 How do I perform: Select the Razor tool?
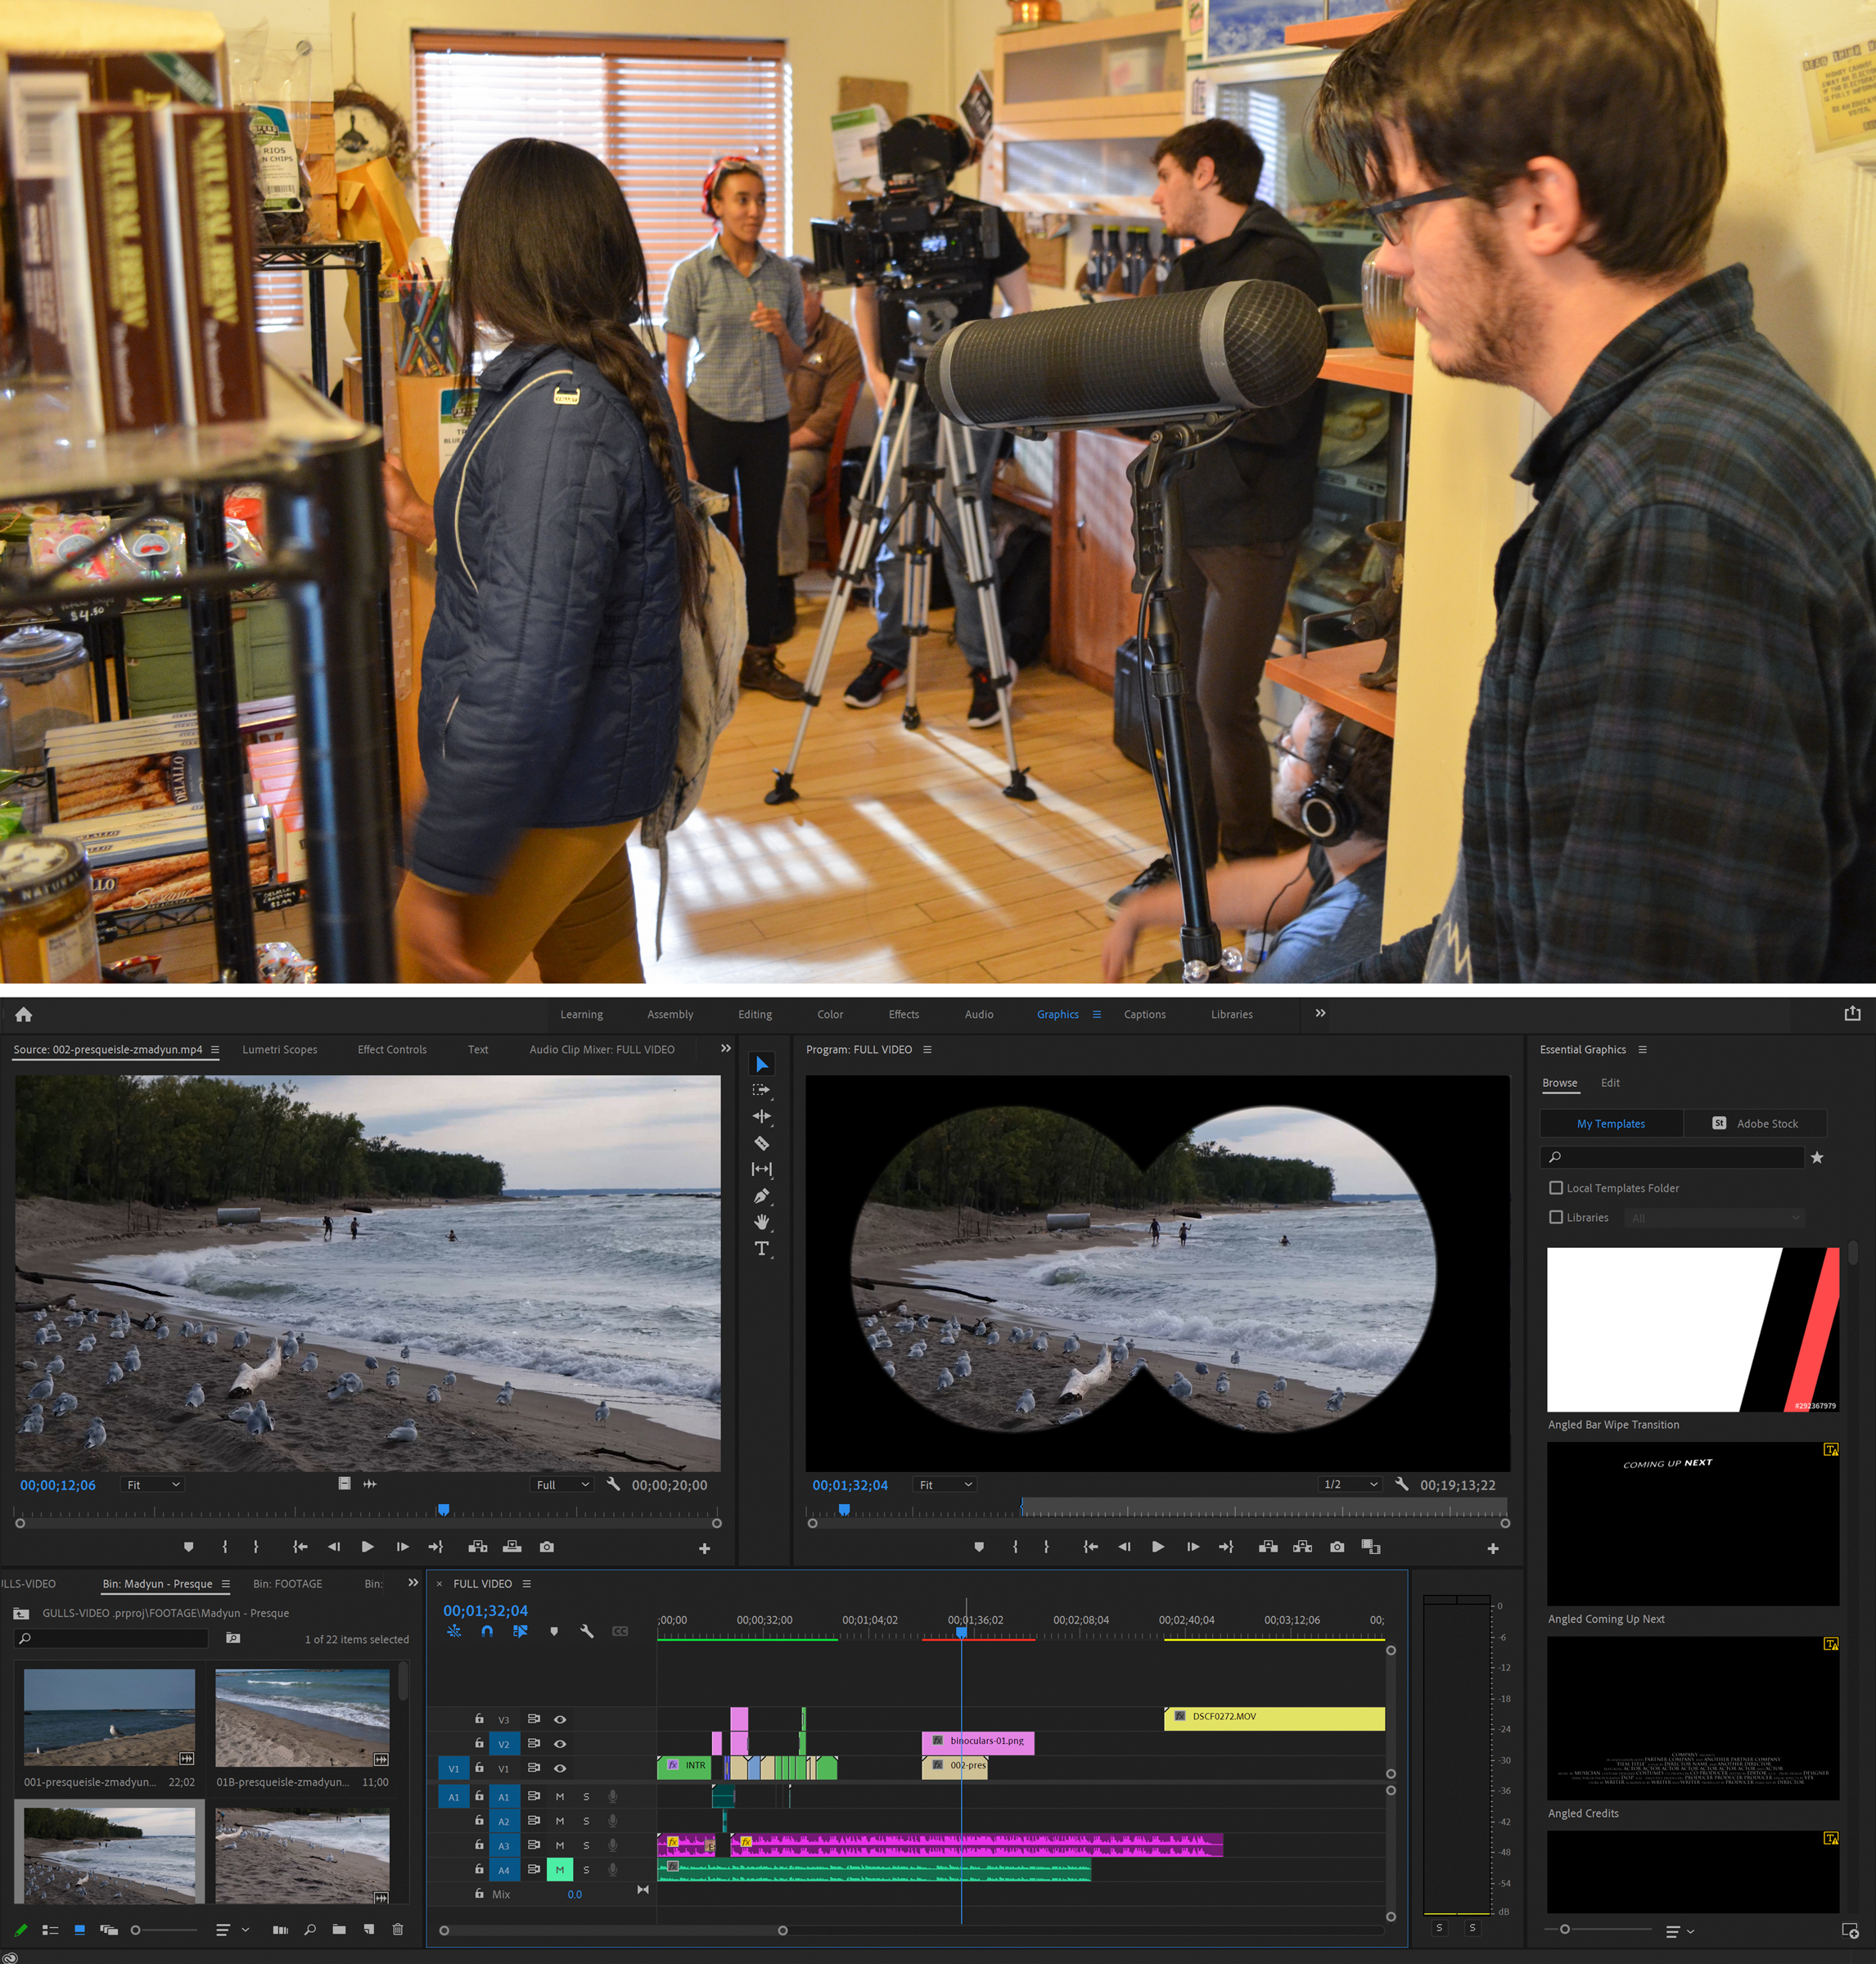(x=762, y=1143)
